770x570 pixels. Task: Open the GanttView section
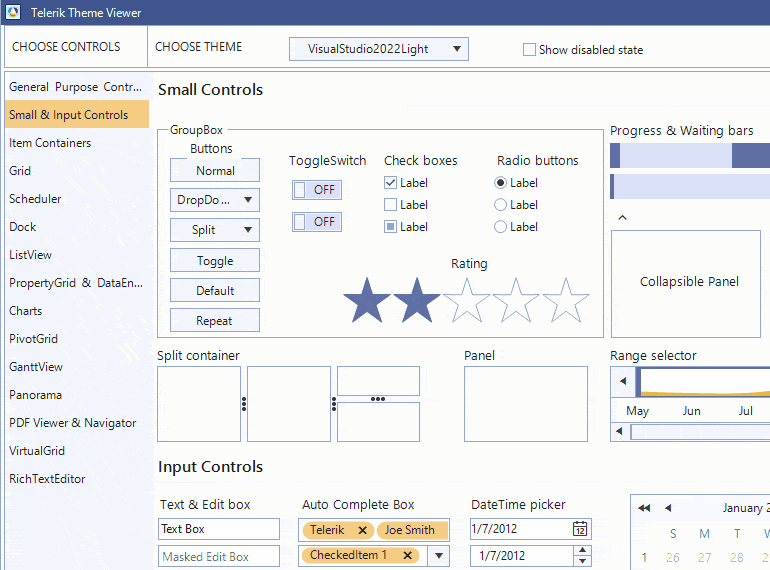tap(77, 367)
